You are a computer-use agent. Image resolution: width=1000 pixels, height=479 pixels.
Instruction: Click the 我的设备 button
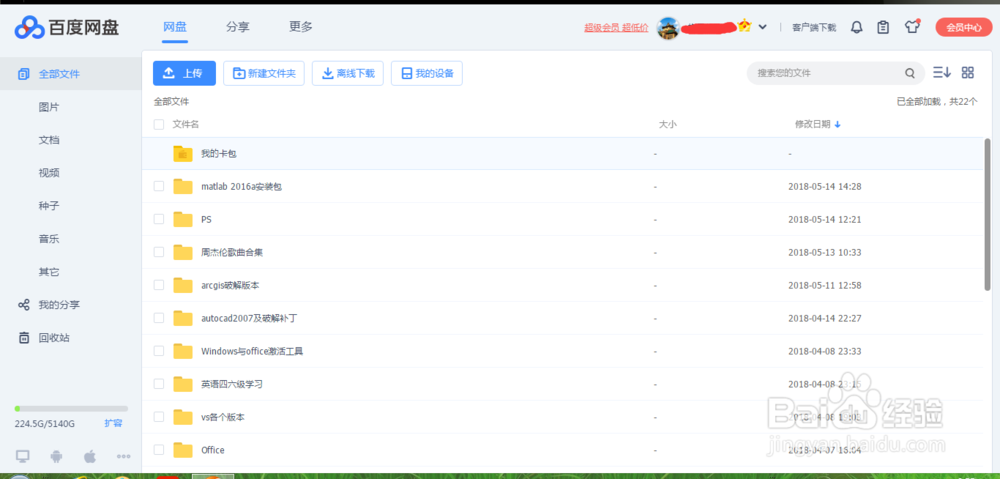tap(427, 73)
